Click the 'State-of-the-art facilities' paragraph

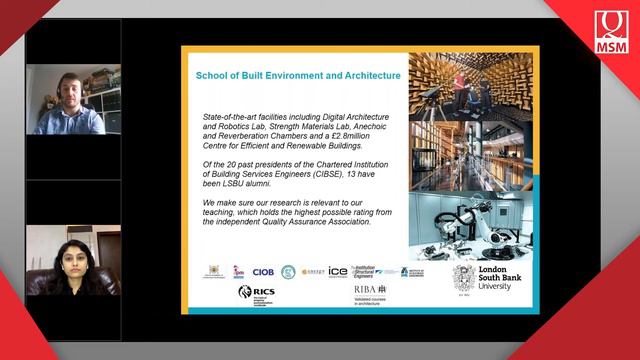pos(296,131)
